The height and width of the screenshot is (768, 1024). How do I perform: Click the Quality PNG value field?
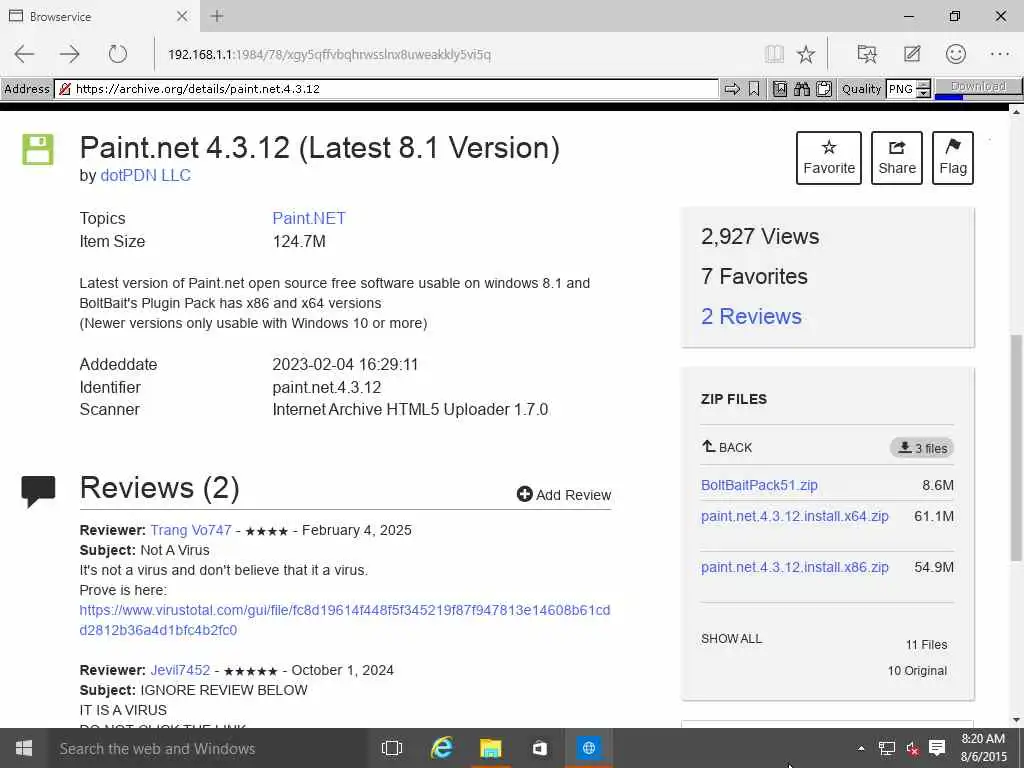pyautogui.click(x=901, y=89)
